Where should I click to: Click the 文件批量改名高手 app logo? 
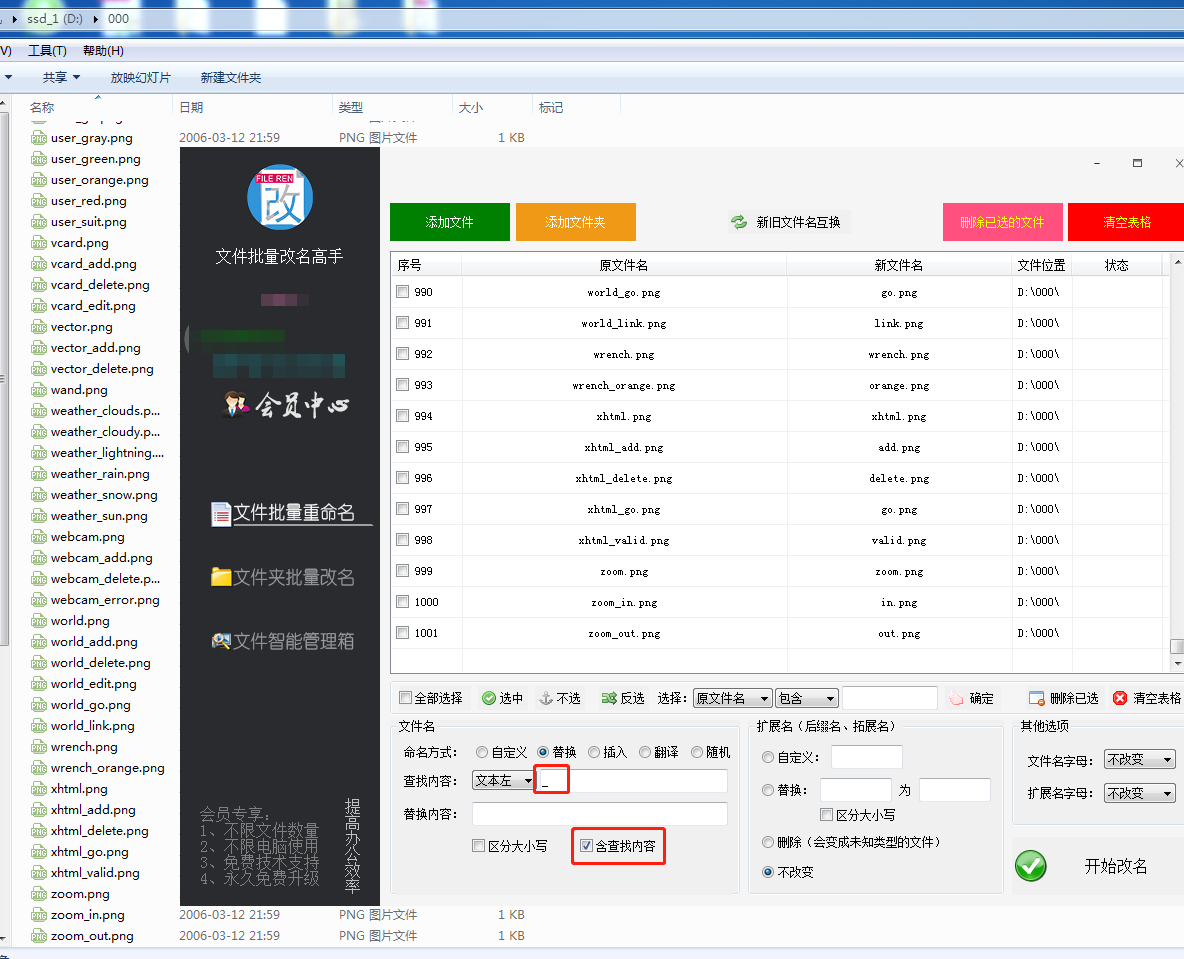tap(280, 197)
